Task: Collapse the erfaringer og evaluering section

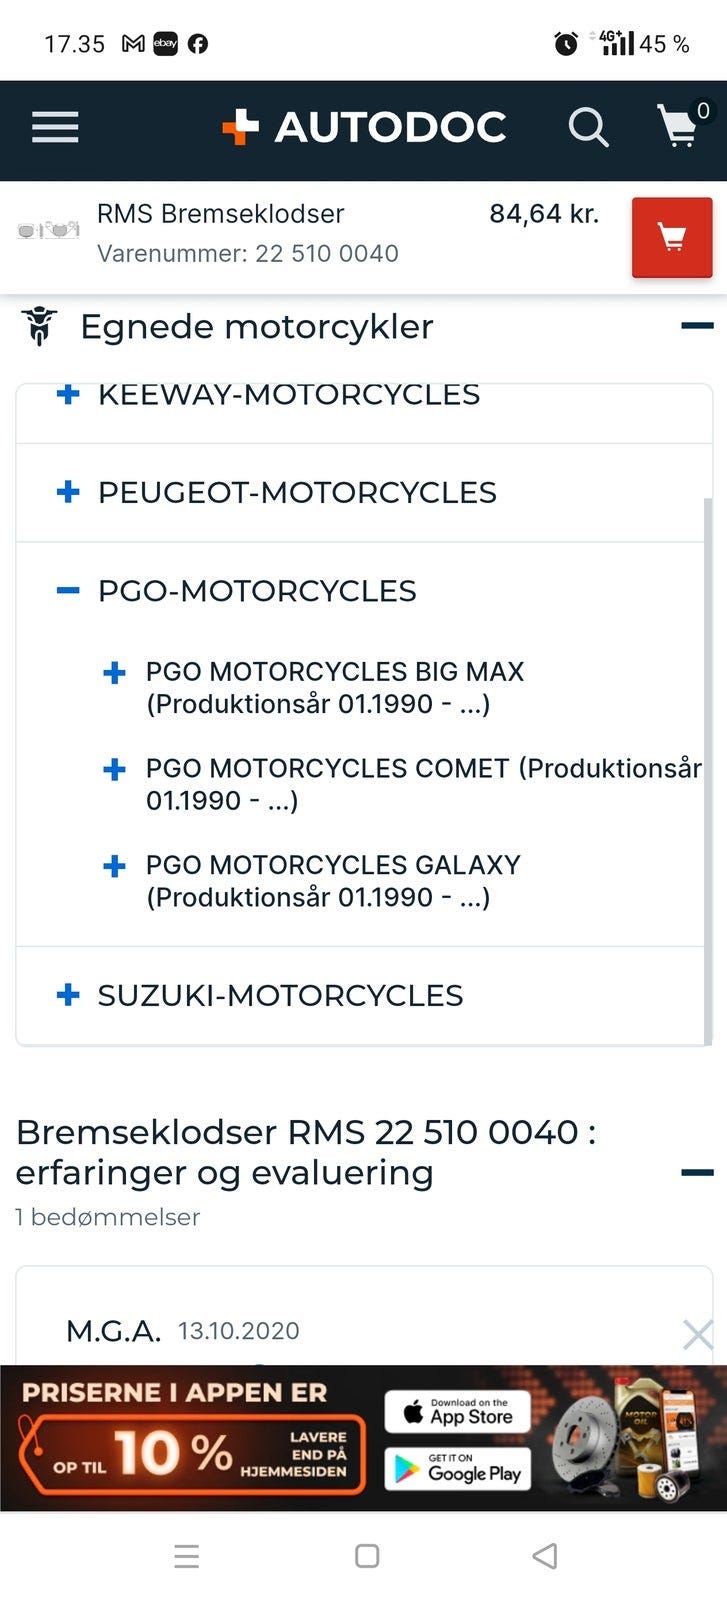Action: [697, 1172]
